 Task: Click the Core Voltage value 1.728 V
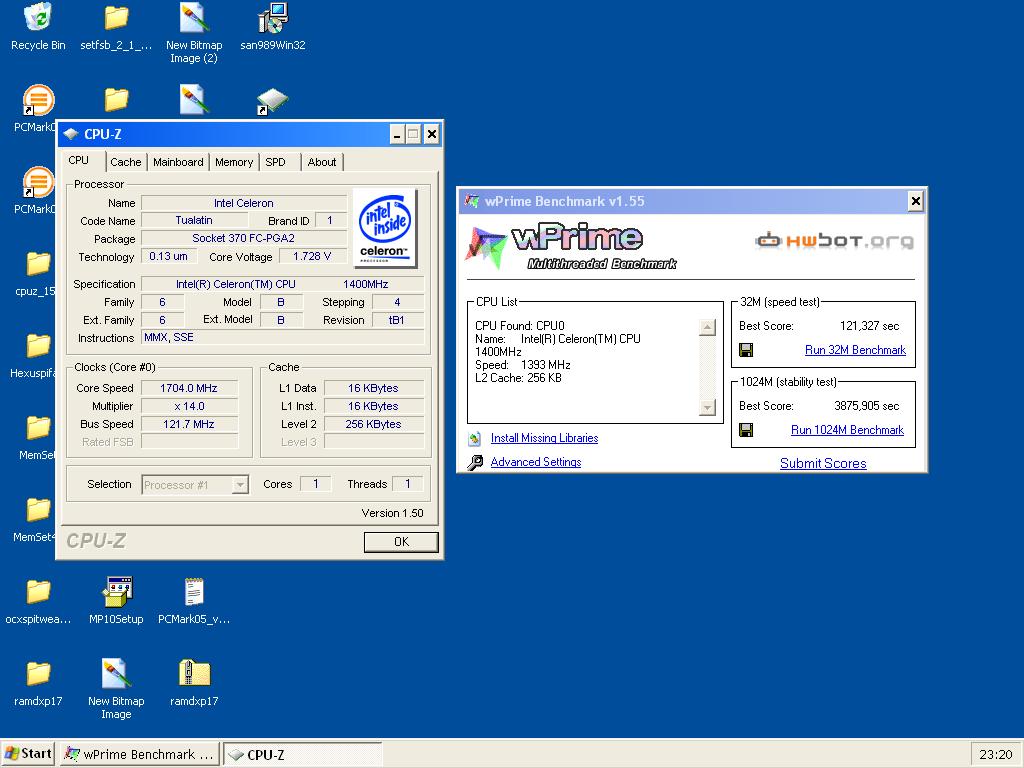(x=312, y=257)
